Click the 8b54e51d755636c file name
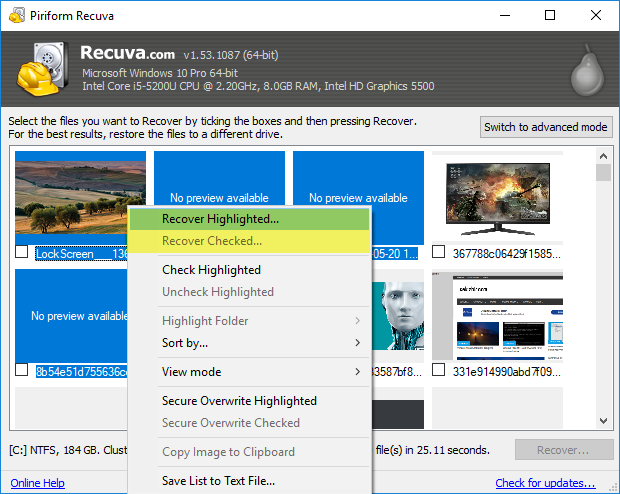 tap(81, 372)
